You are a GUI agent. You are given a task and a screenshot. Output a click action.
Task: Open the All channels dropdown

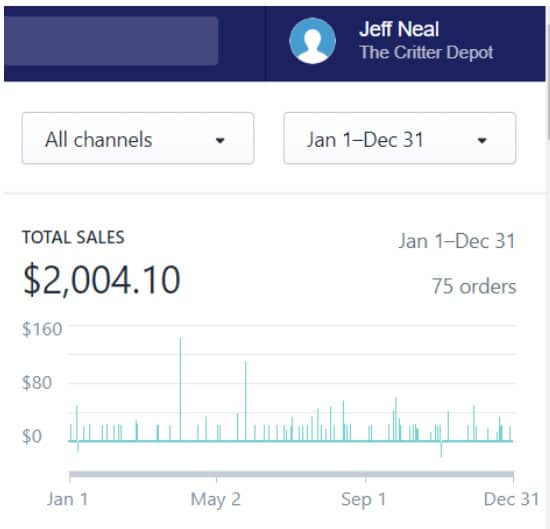pos(138,139)
